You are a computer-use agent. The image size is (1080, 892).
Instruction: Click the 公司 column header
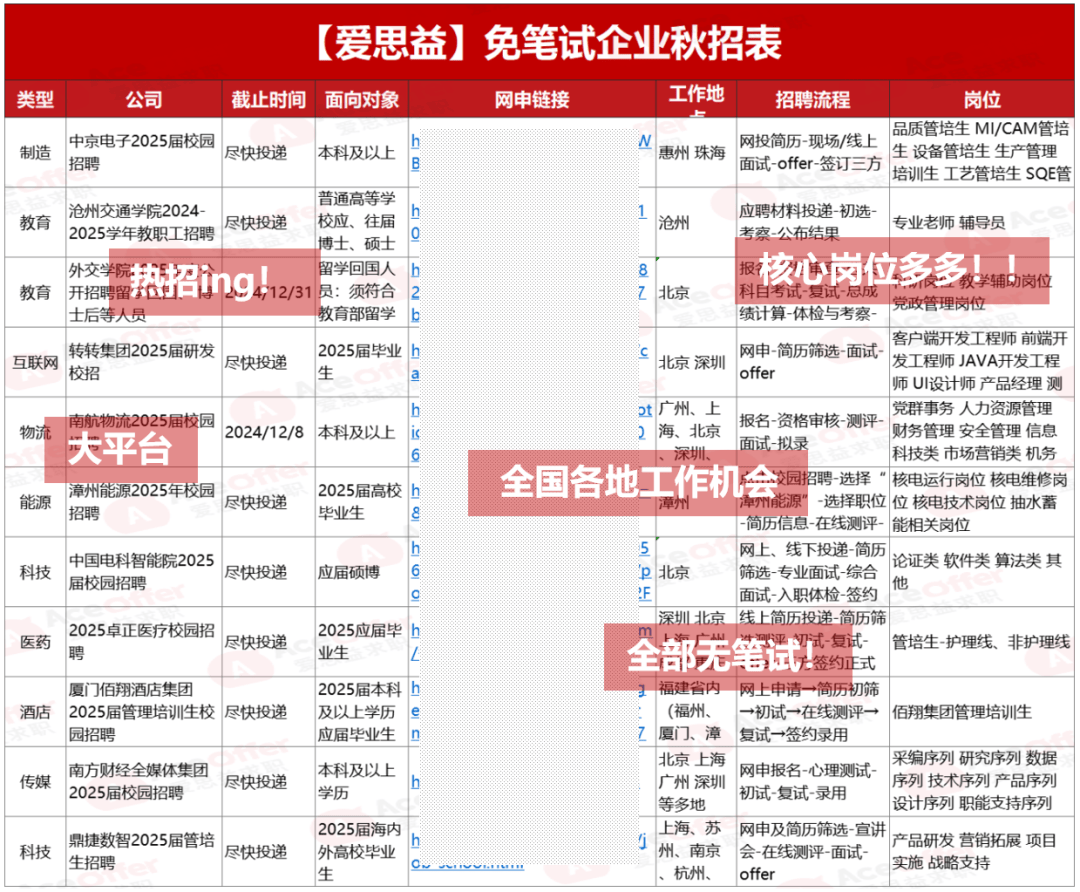click(x=144, y=99)
